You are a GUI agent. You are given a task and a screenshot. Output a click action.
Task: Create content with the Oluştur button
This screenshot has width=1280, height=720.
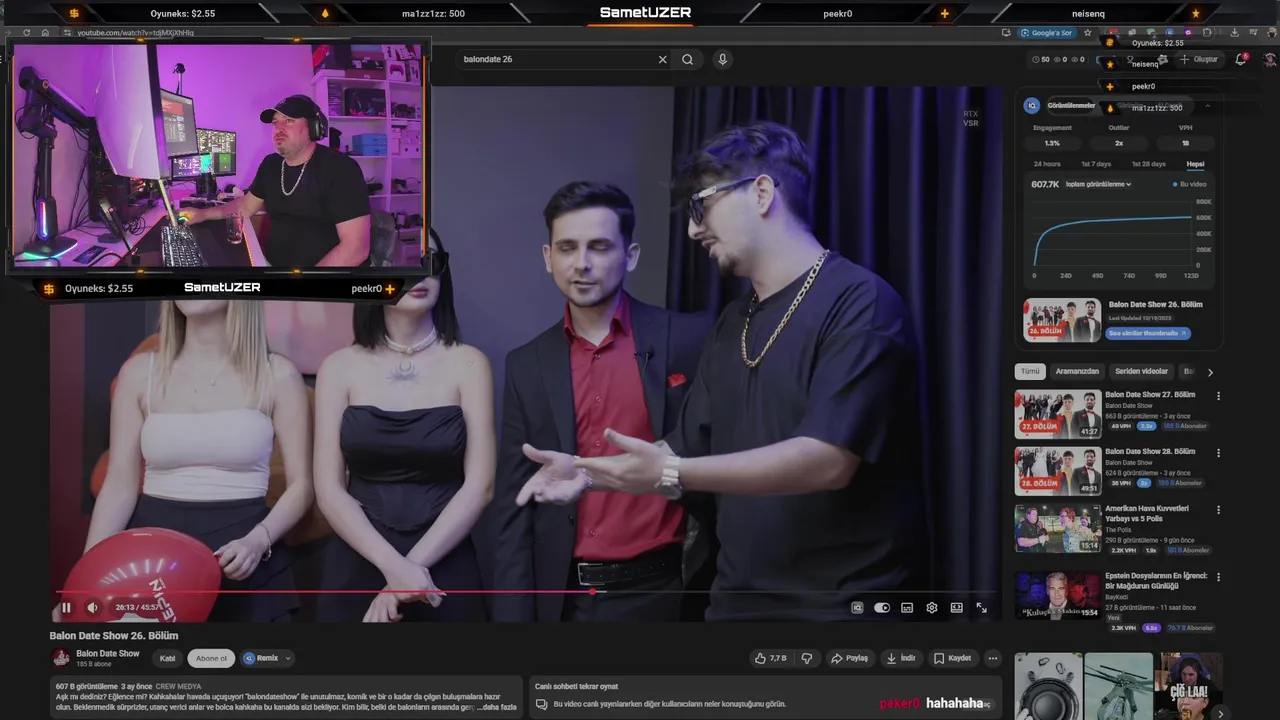pos(1199,59)
